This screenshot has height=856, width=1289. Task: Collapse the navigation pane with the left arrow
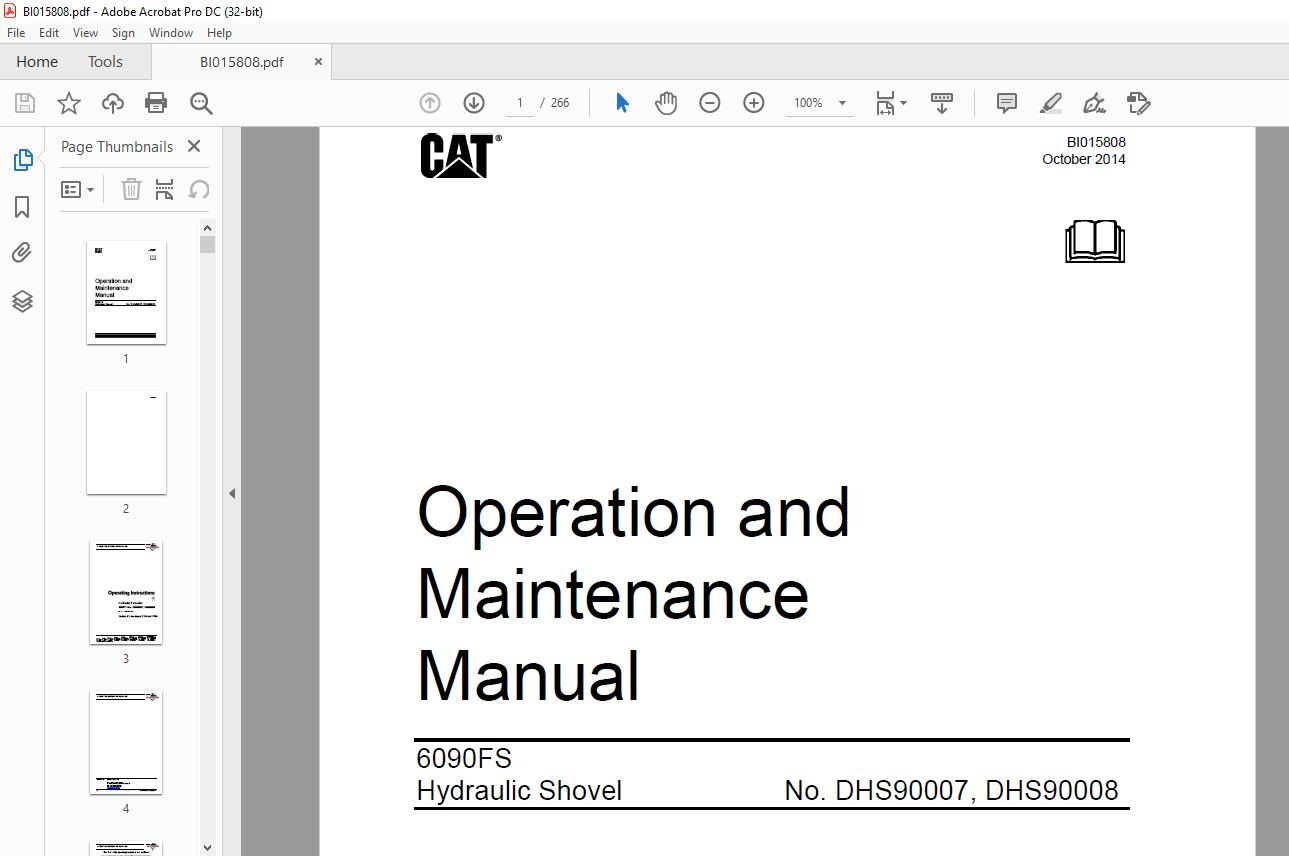point(232,493)
